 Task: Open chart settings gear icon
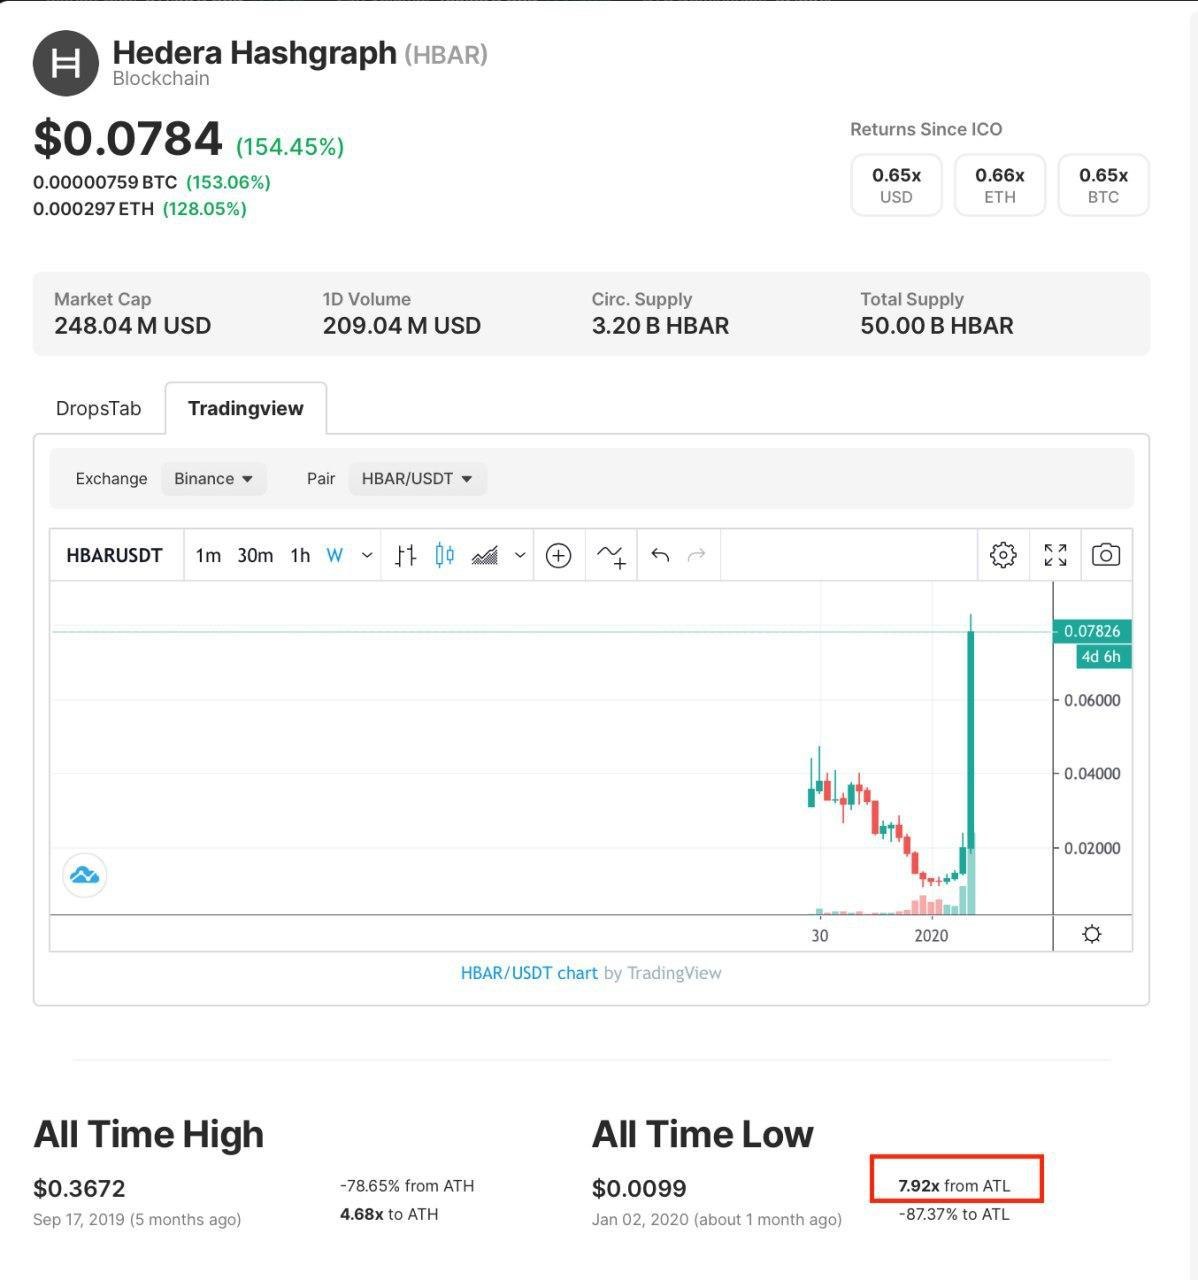click(x=1003, y=555)
